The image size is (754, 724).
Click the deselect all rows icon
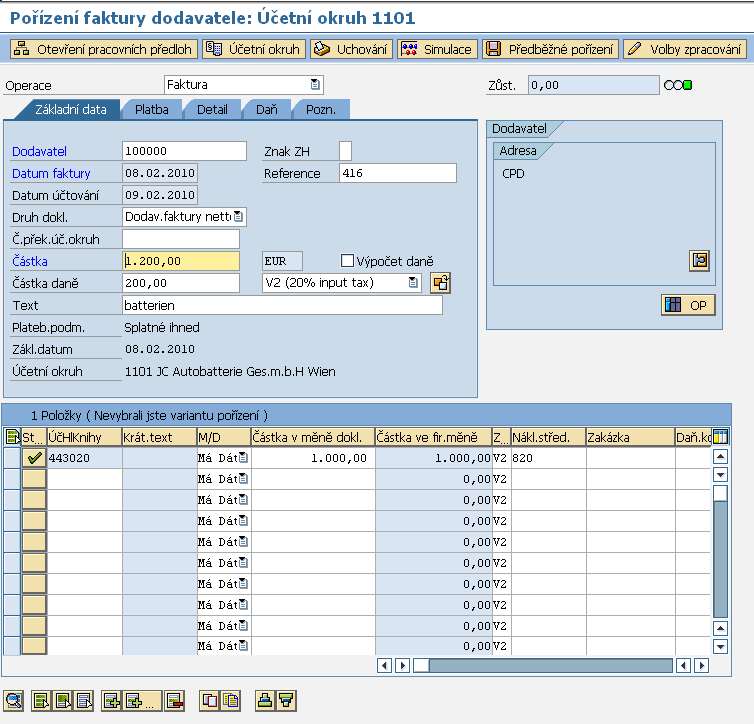pyautogui.click(x=84, y=700)
